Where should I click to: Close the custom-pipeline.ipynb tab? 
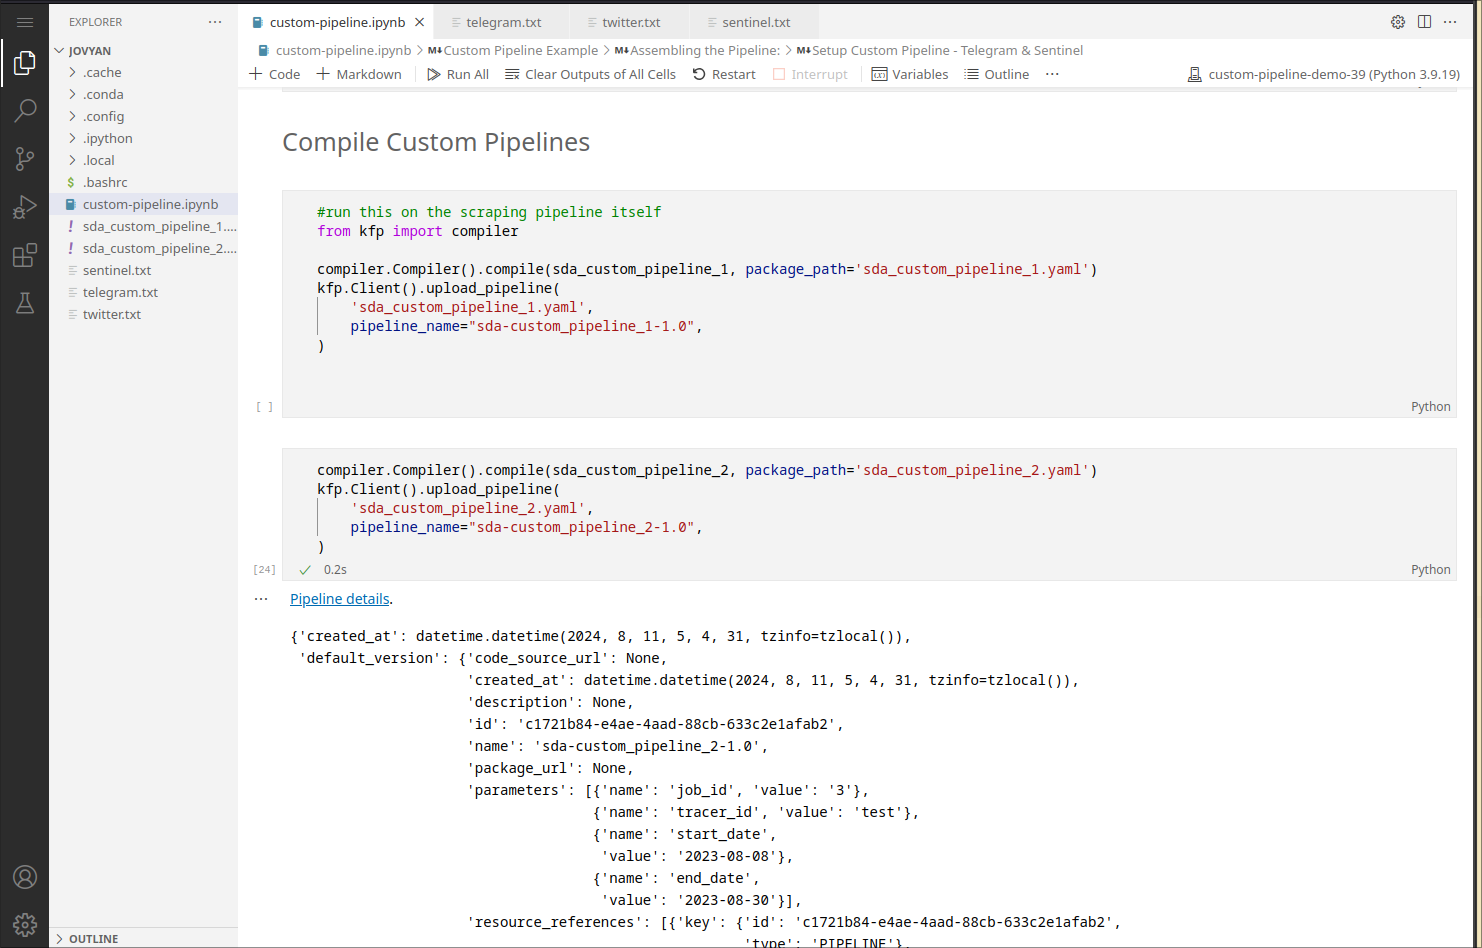click(x=420, y=22)
